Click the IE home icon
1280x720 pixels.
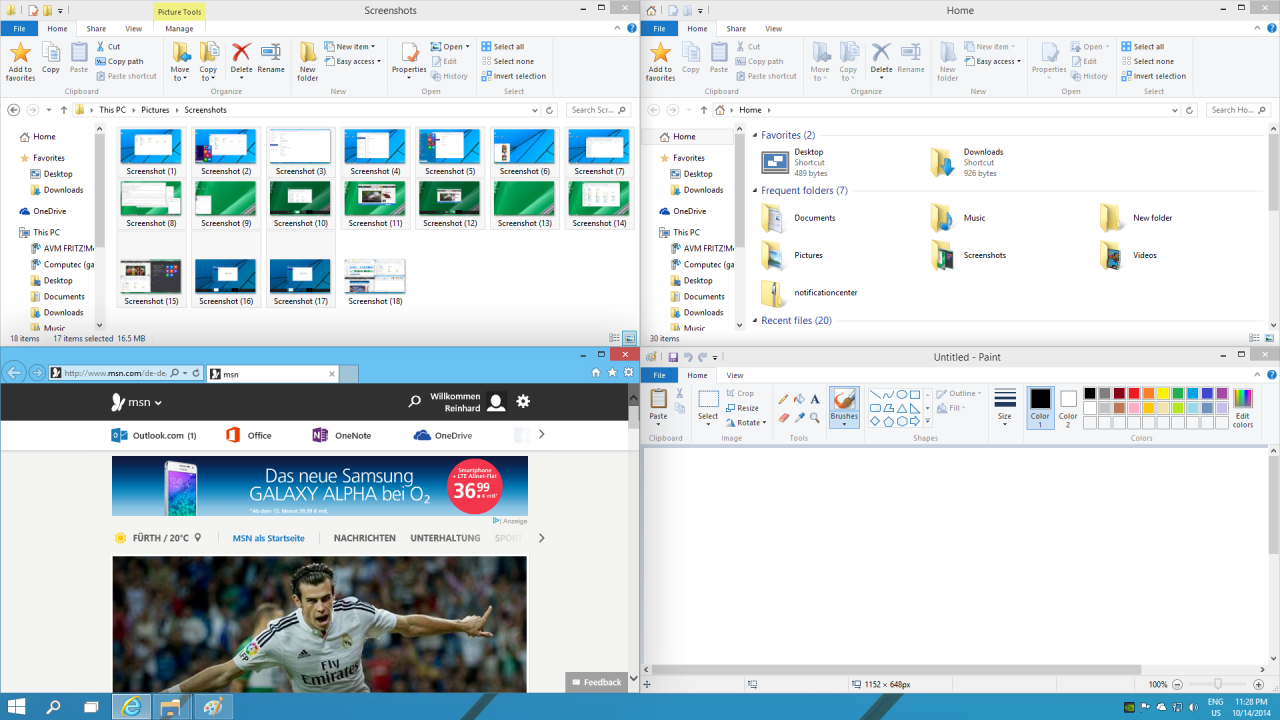tap(596, 372)
